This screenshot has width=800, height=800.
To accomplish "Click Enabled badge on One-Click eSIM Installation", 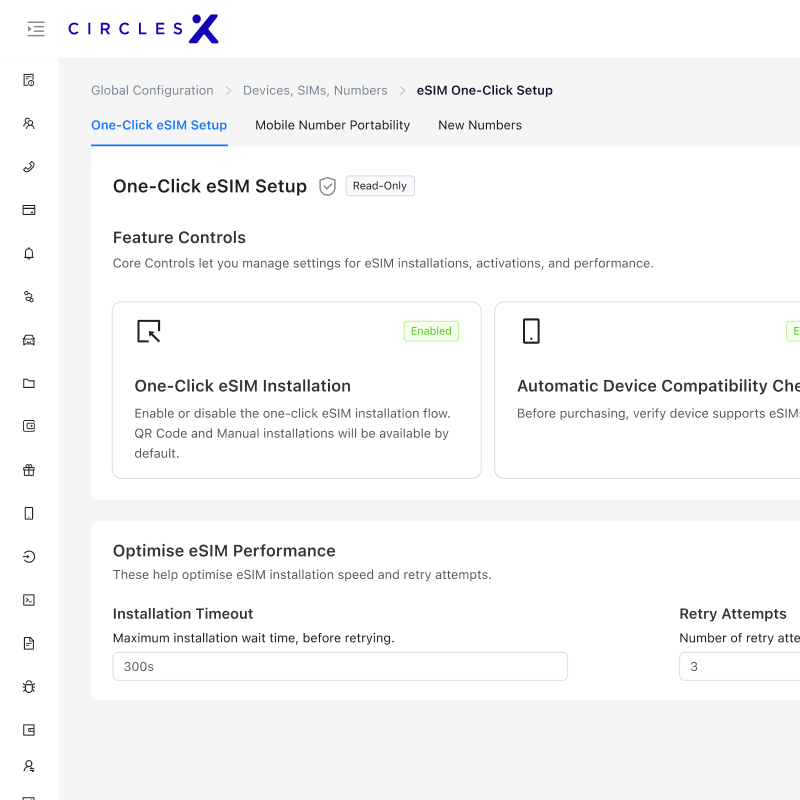I will pos(431,331).
